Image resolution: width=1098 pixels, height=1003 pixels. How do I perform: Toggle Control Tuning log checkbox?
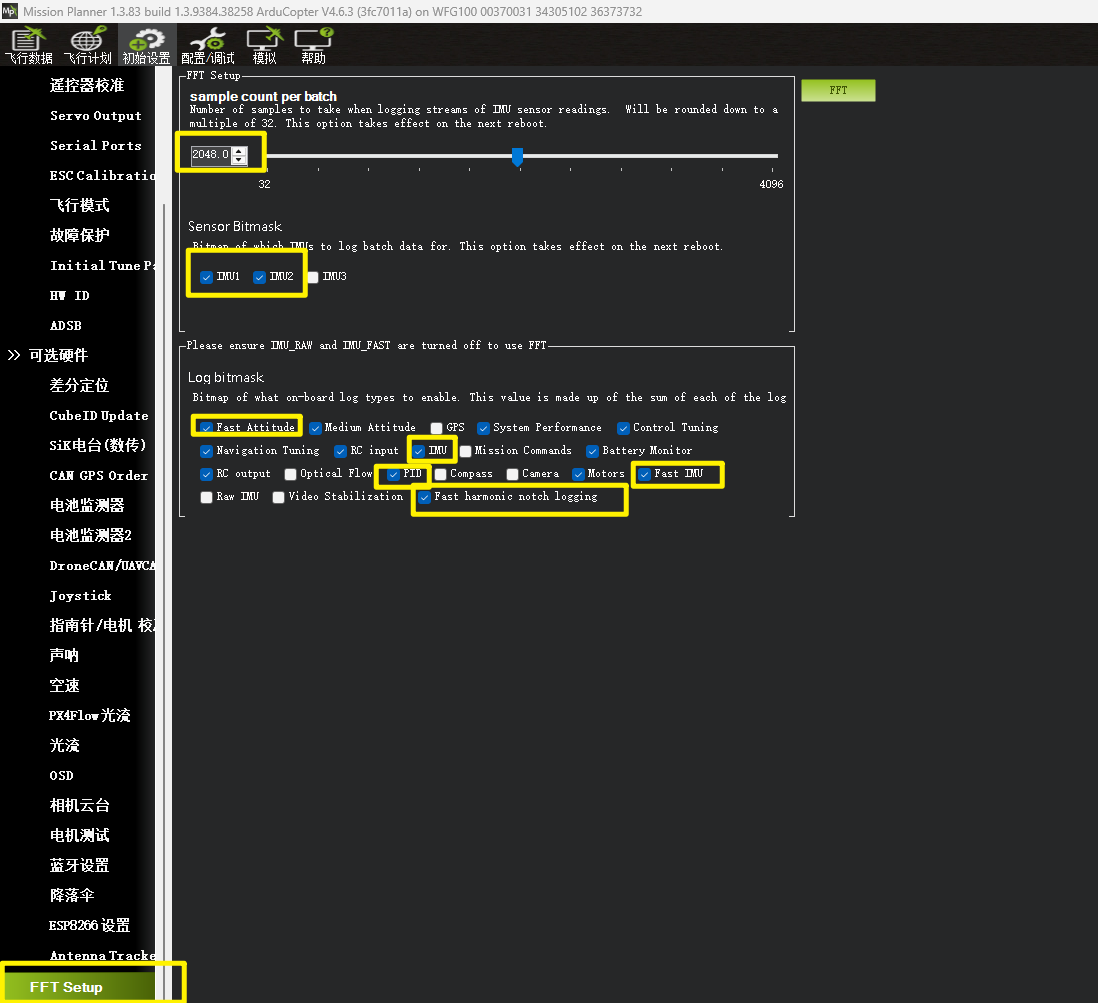click(x=623, y=428)
